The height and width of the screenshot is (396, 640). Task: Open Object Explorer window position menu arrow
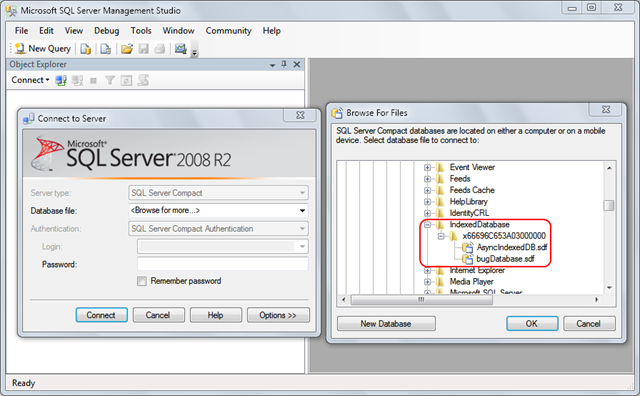[272, 65]
